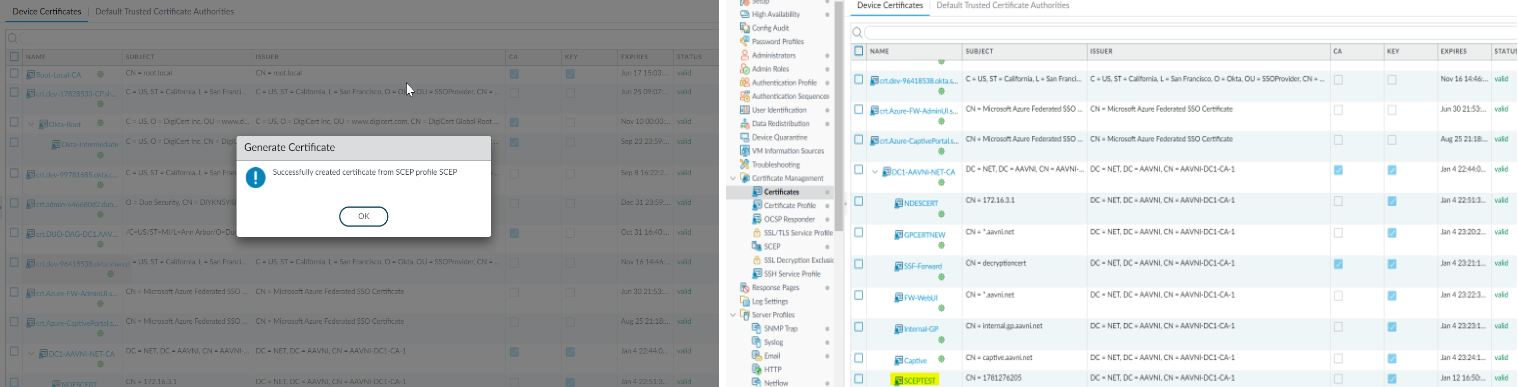
Task: Open the Syslog server profile icon
Action: 757,341
